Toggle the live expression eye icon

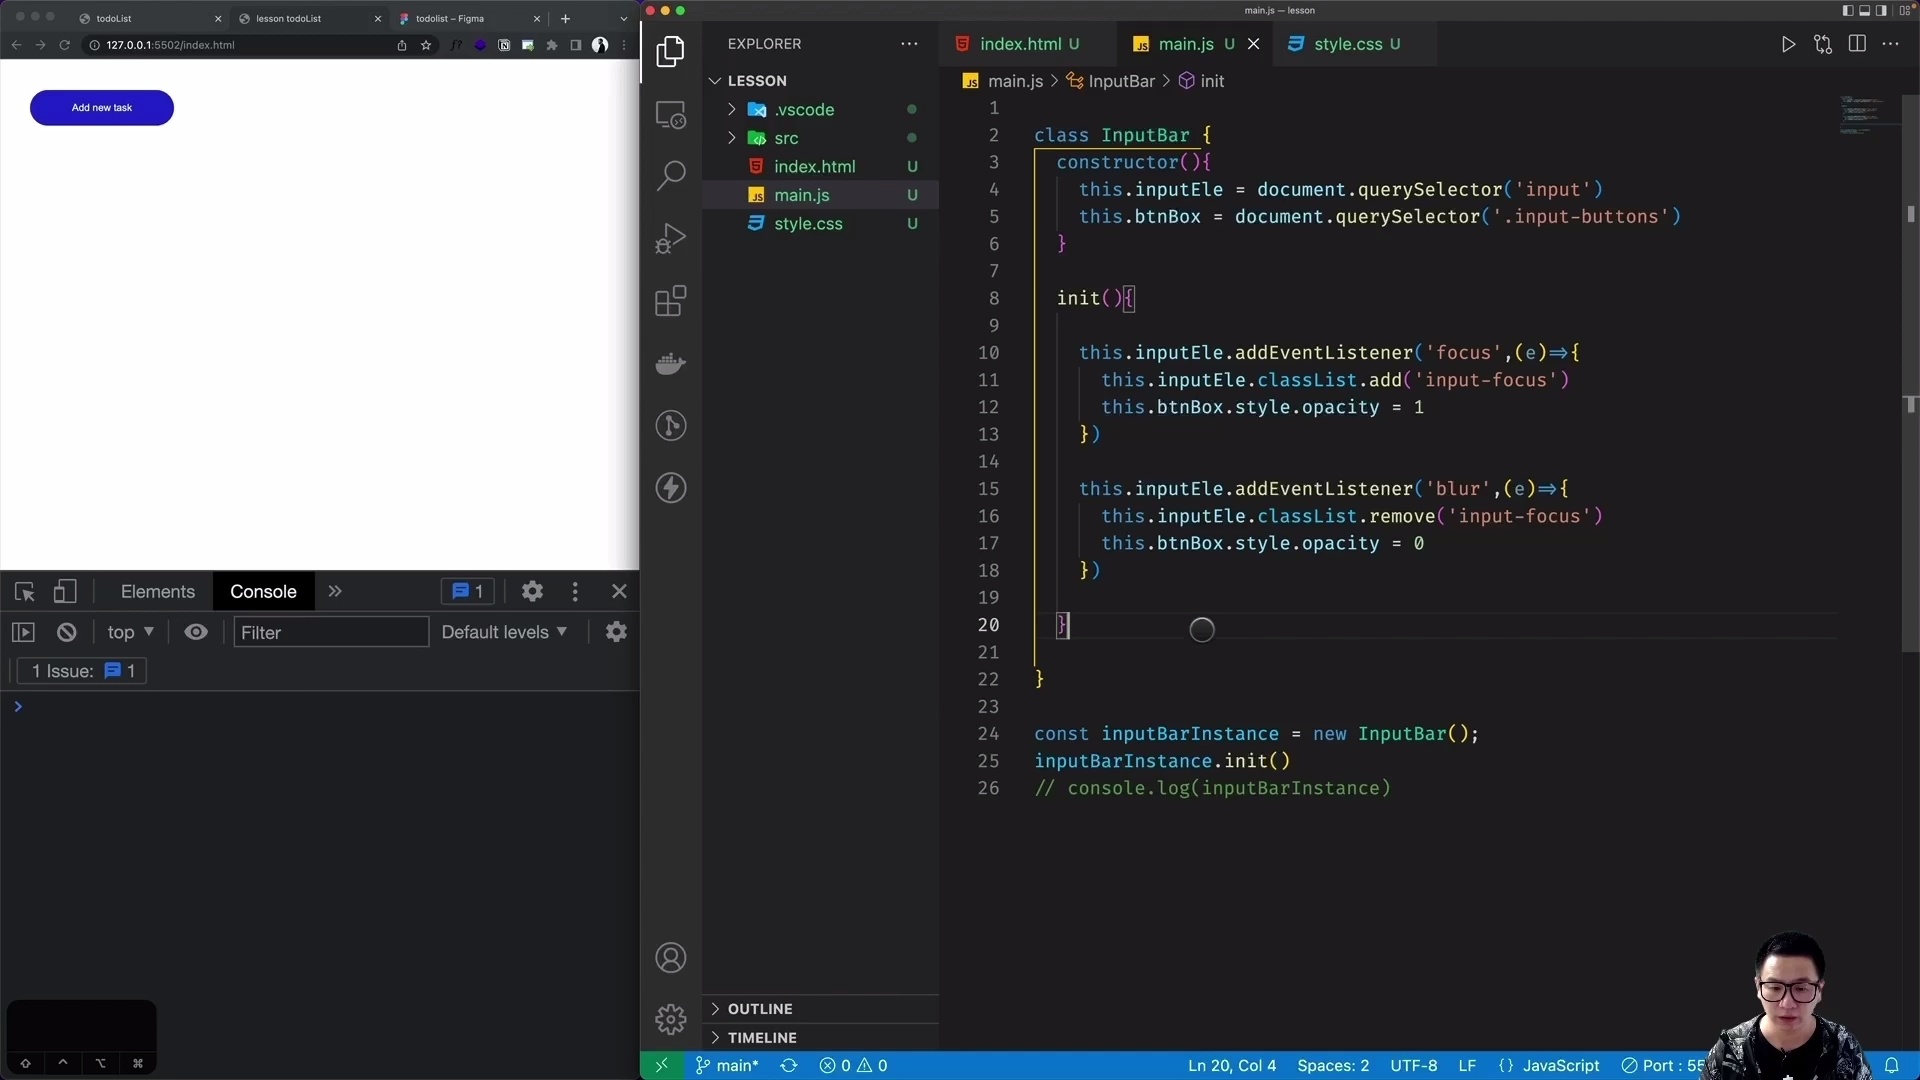point(196,631)
